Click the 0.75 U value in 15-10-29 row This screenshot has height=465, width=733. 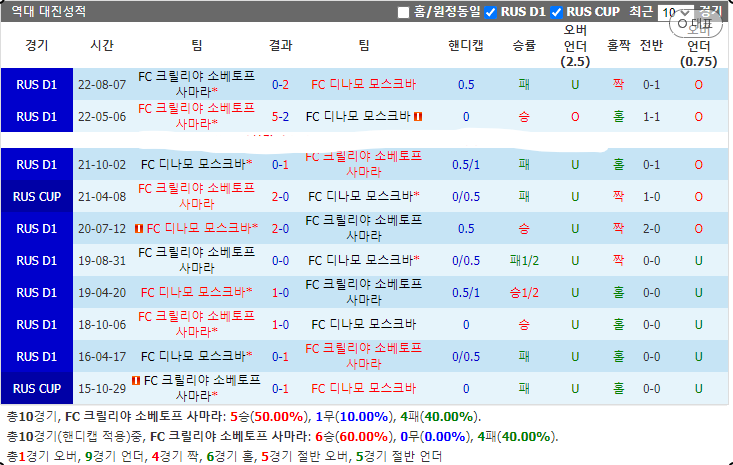698,388
